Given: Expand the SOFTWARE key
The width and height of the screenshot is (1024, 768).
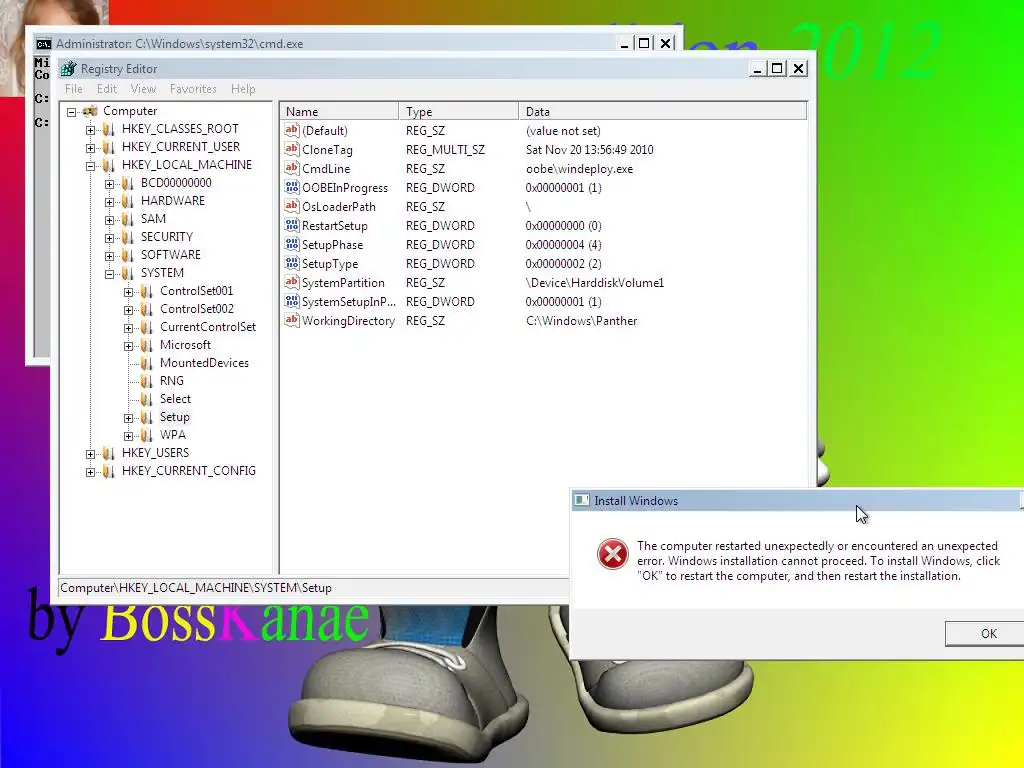Looking at the screenshot, I should [x=110, y=256].
